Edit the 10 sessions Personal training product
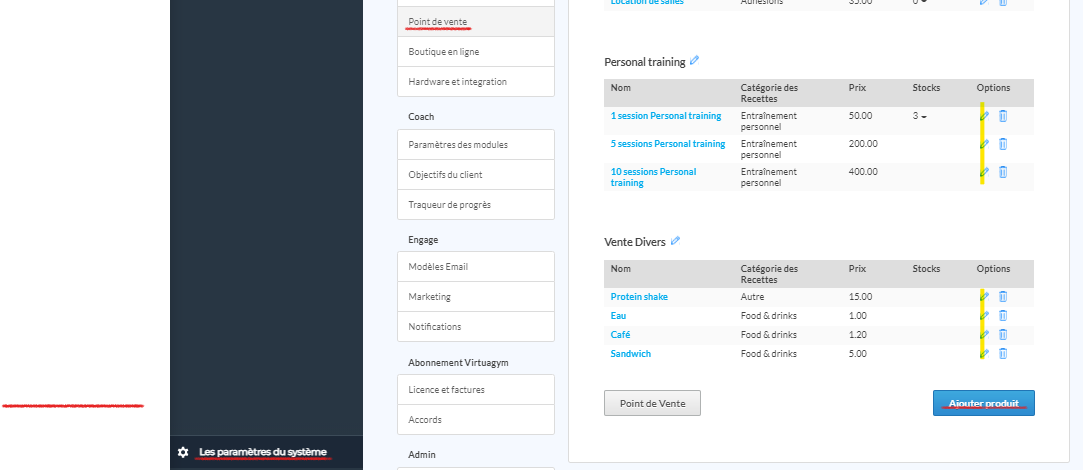1083x470 pixels. 985,171
